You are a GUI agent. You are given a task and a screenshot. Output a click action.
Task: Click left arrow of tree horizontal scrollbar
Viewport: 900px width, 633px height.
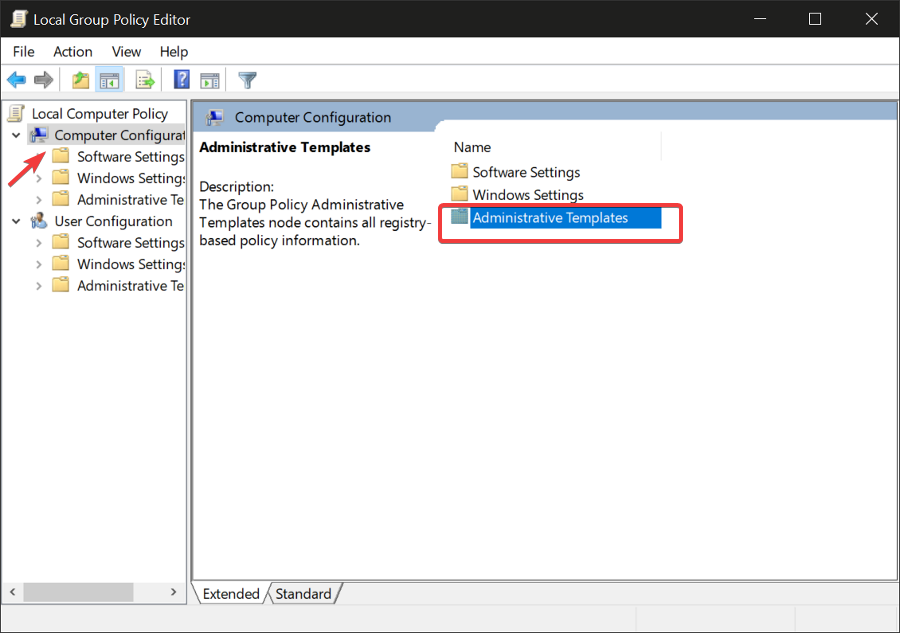12,592
